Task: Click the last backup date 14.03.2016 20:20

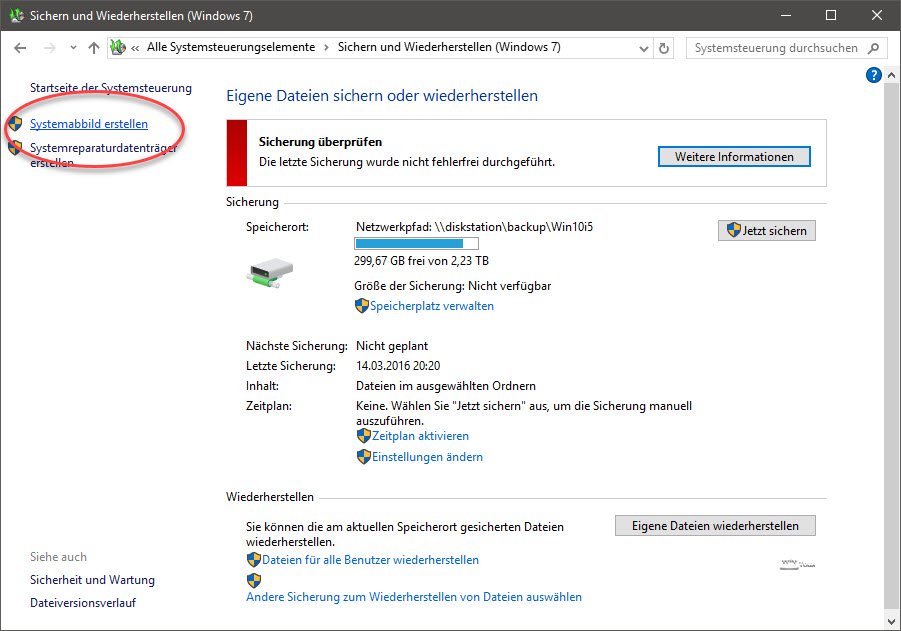Action: point(398,365)
